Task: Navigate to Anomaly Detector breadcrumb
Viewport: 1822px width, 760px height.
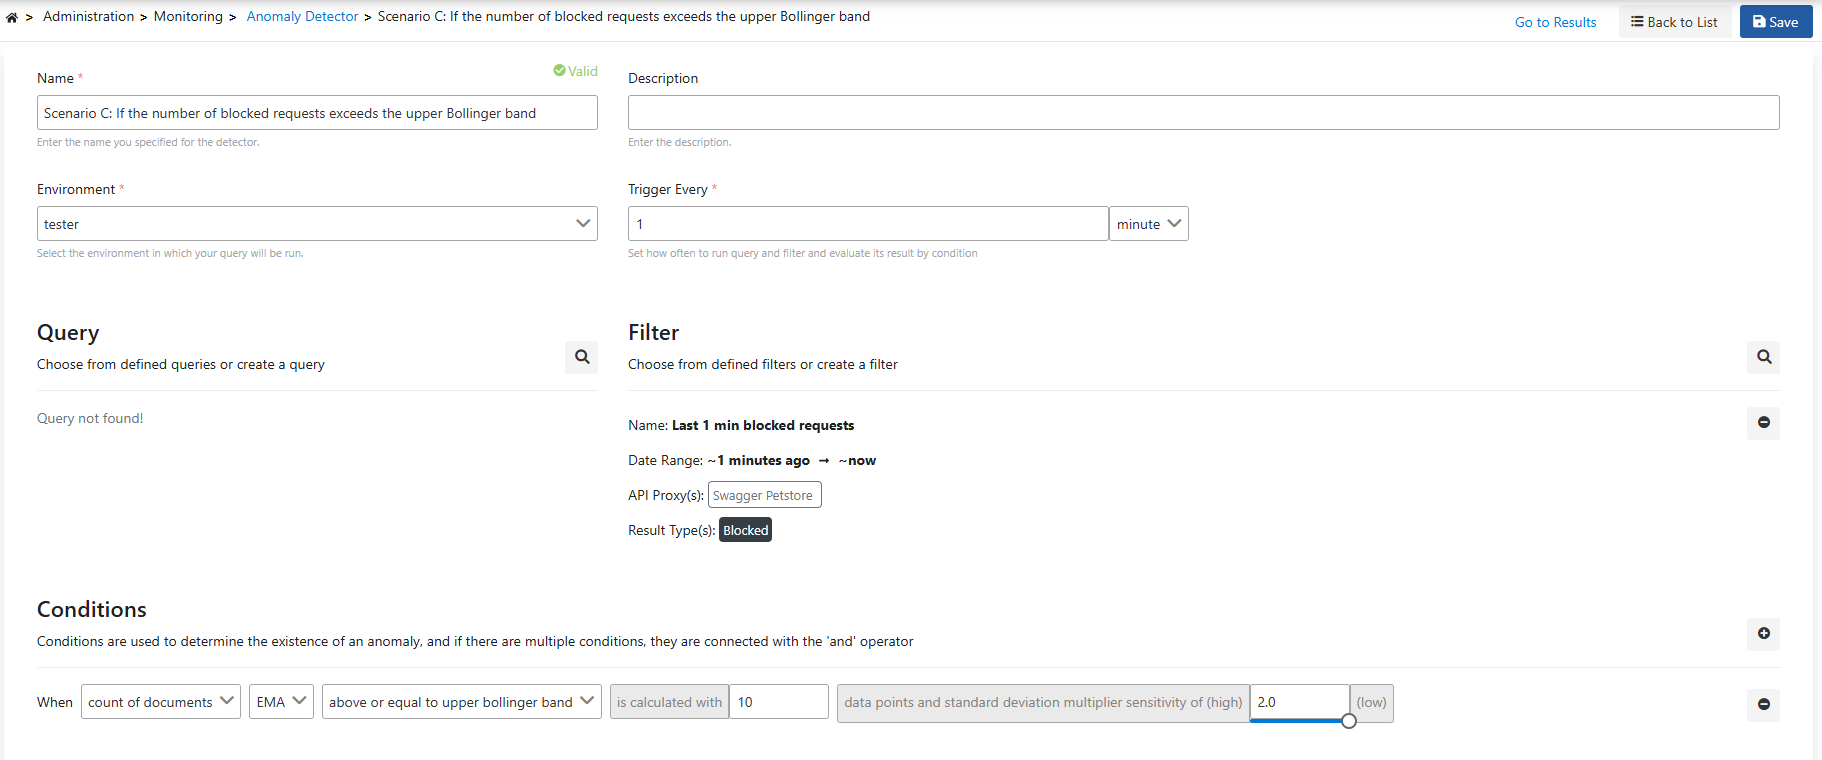Action: [302, 17]
